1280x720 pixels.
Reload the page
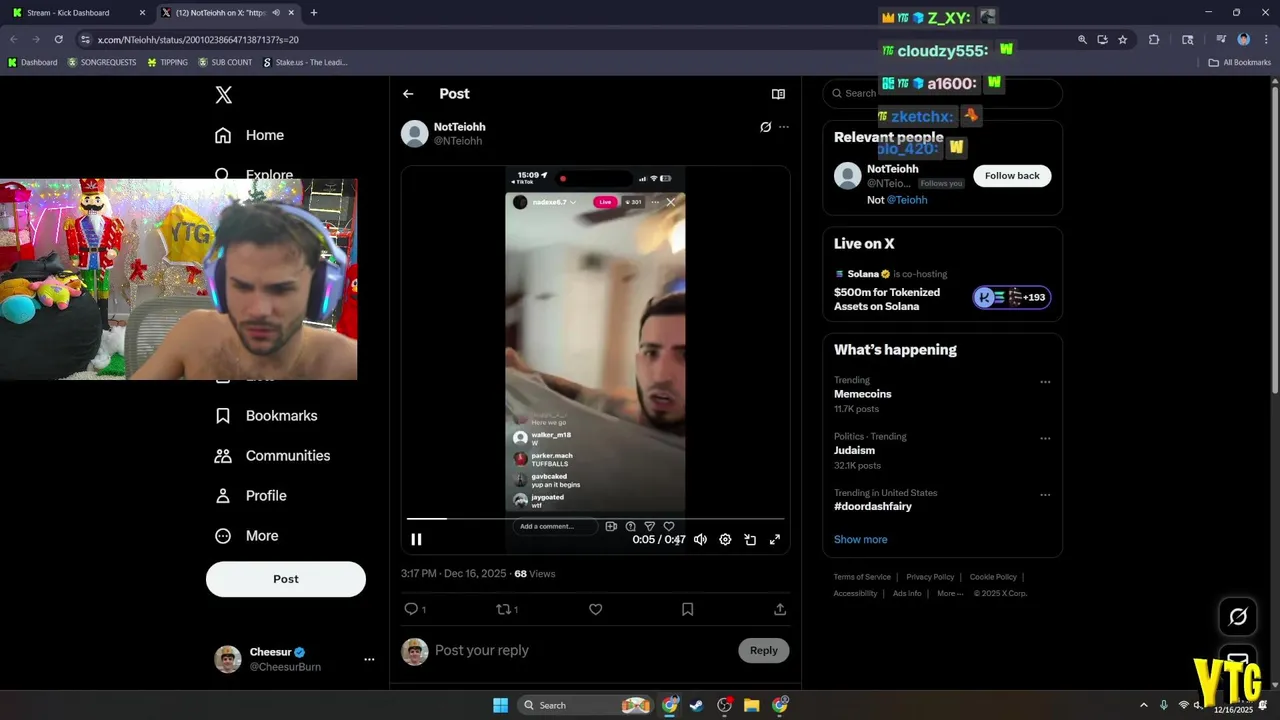(x=58, y=40)
